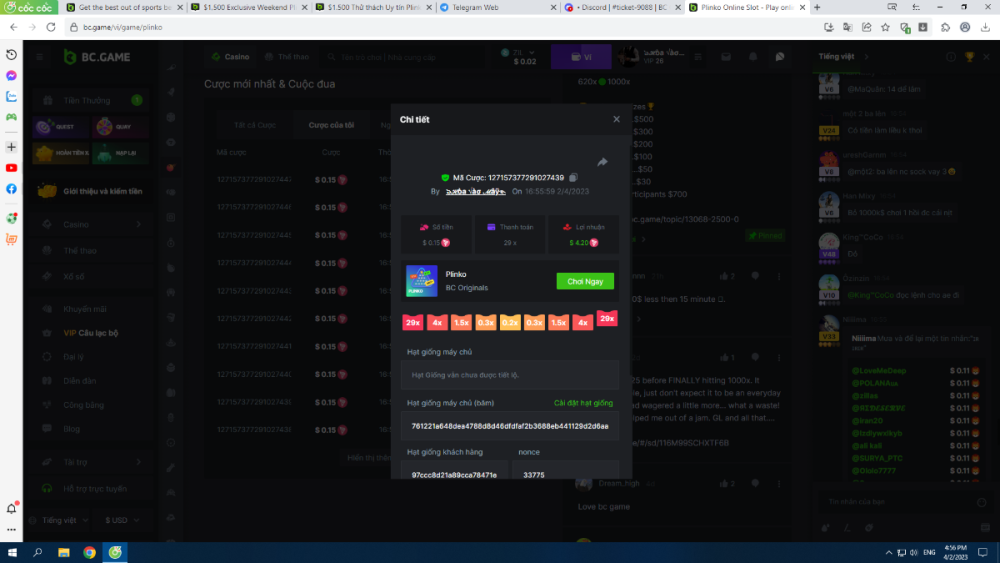Open the notification bell in browser sidebar
1000x563 pixels.
pos(12,508)
